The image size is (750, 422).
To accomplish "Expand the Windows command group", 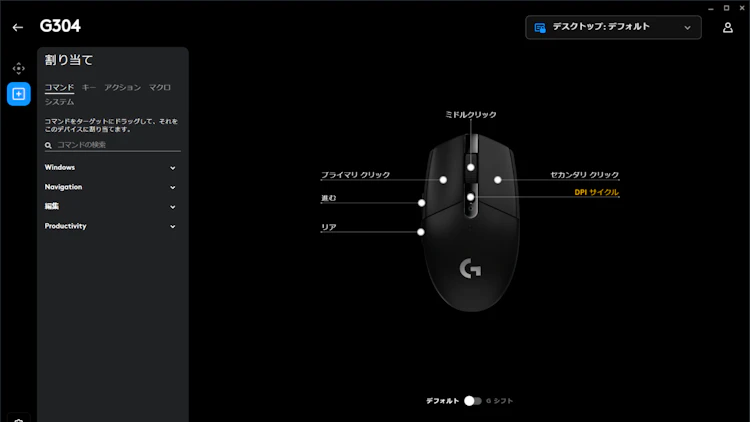I will coord(110,167).
